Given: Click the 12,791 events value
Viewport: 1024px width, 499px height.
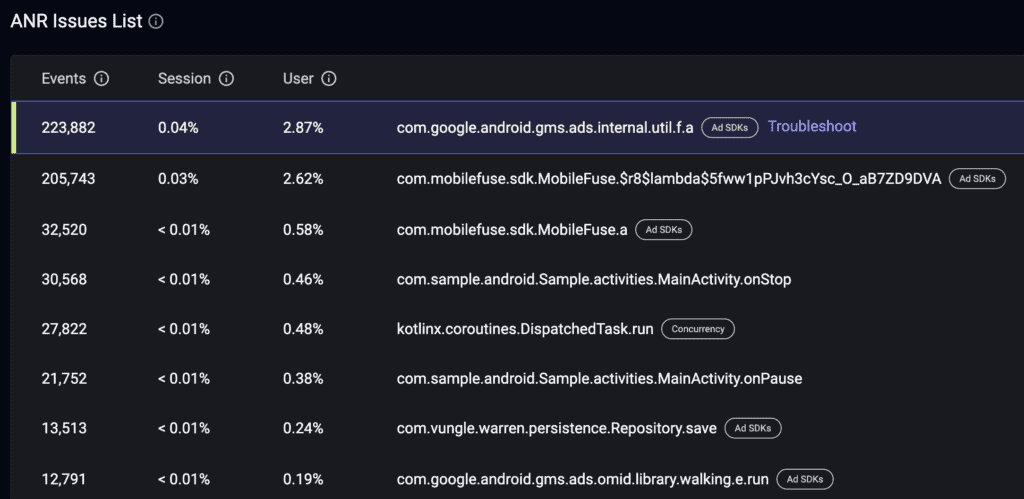Looking at the screenshot, I should pos(64,479).
